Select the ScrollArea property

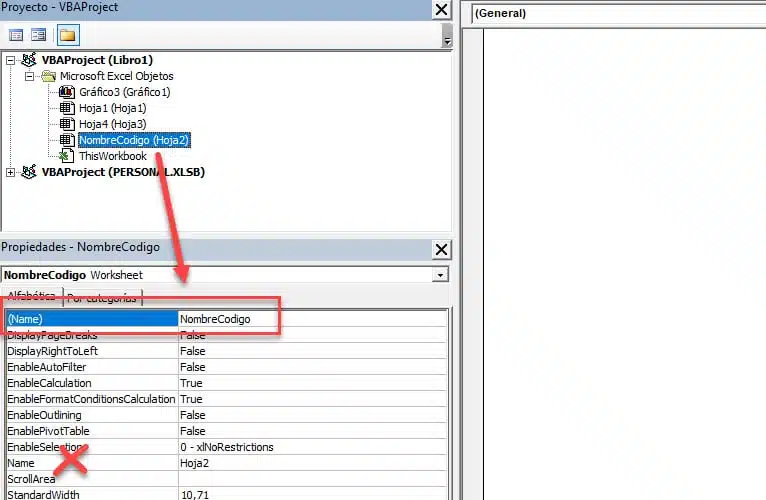(x=92, y=479)
